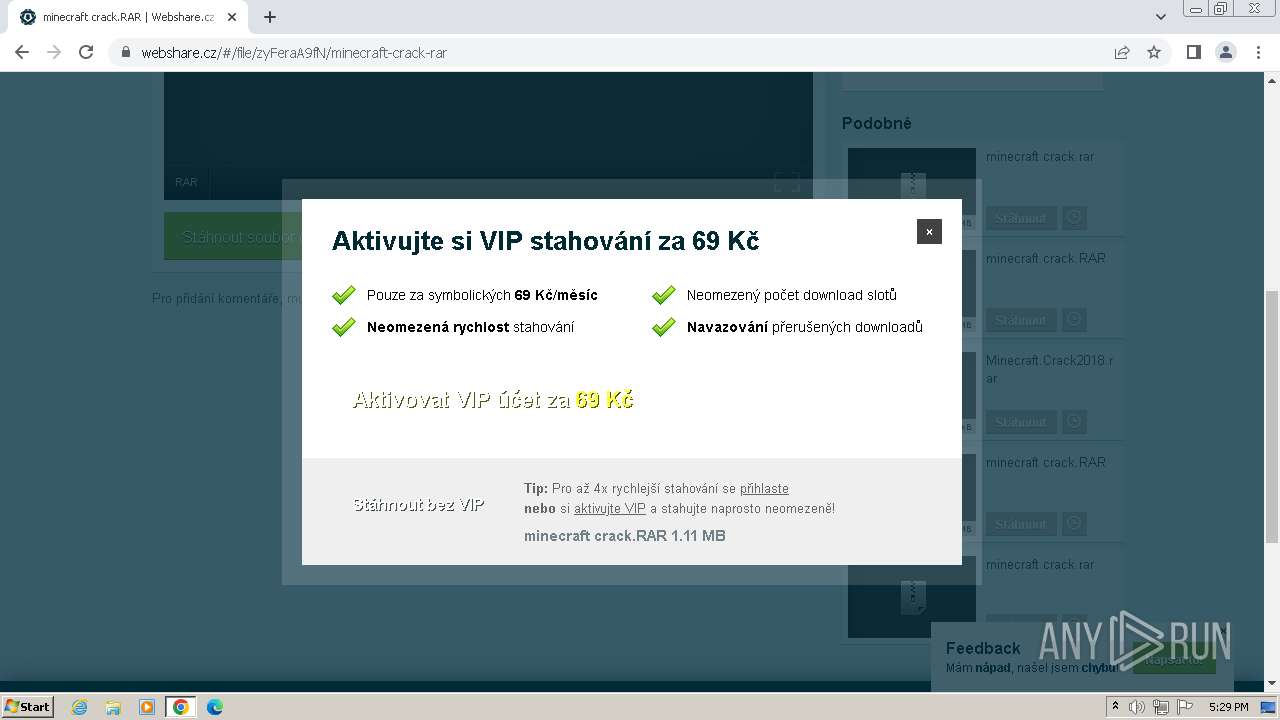Show hidden tray icons
This screenshot has height=720, width=1280.
point(1116,707)
